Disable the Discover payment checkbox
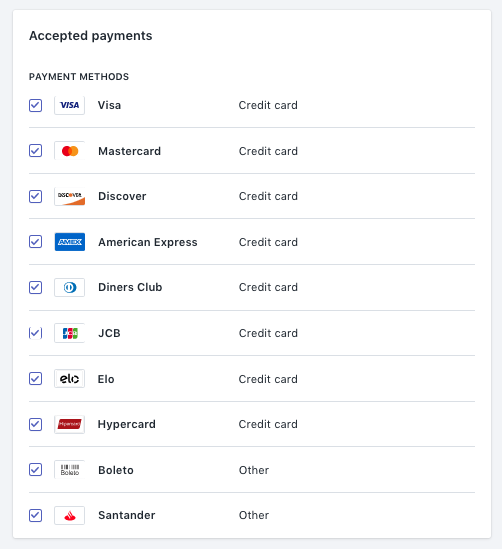Screen dimensions: 502x549 click(x=35, y=196)
